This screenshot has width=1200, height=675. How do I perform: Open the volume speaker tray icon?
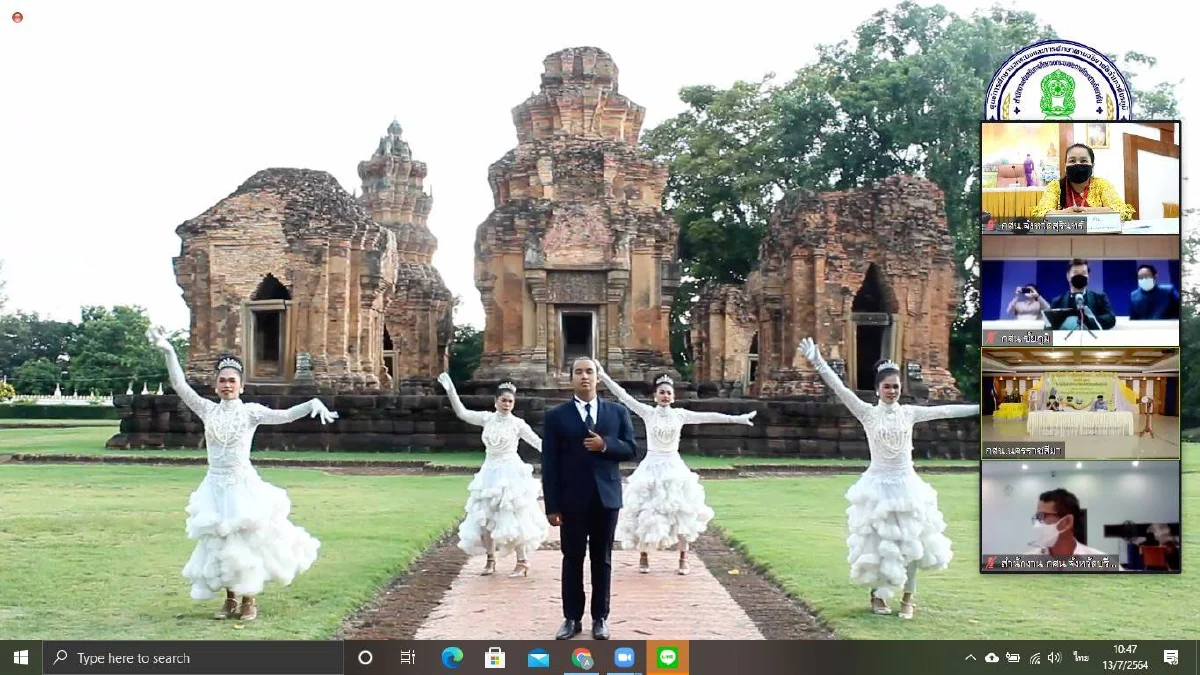tap(1055, 658)
